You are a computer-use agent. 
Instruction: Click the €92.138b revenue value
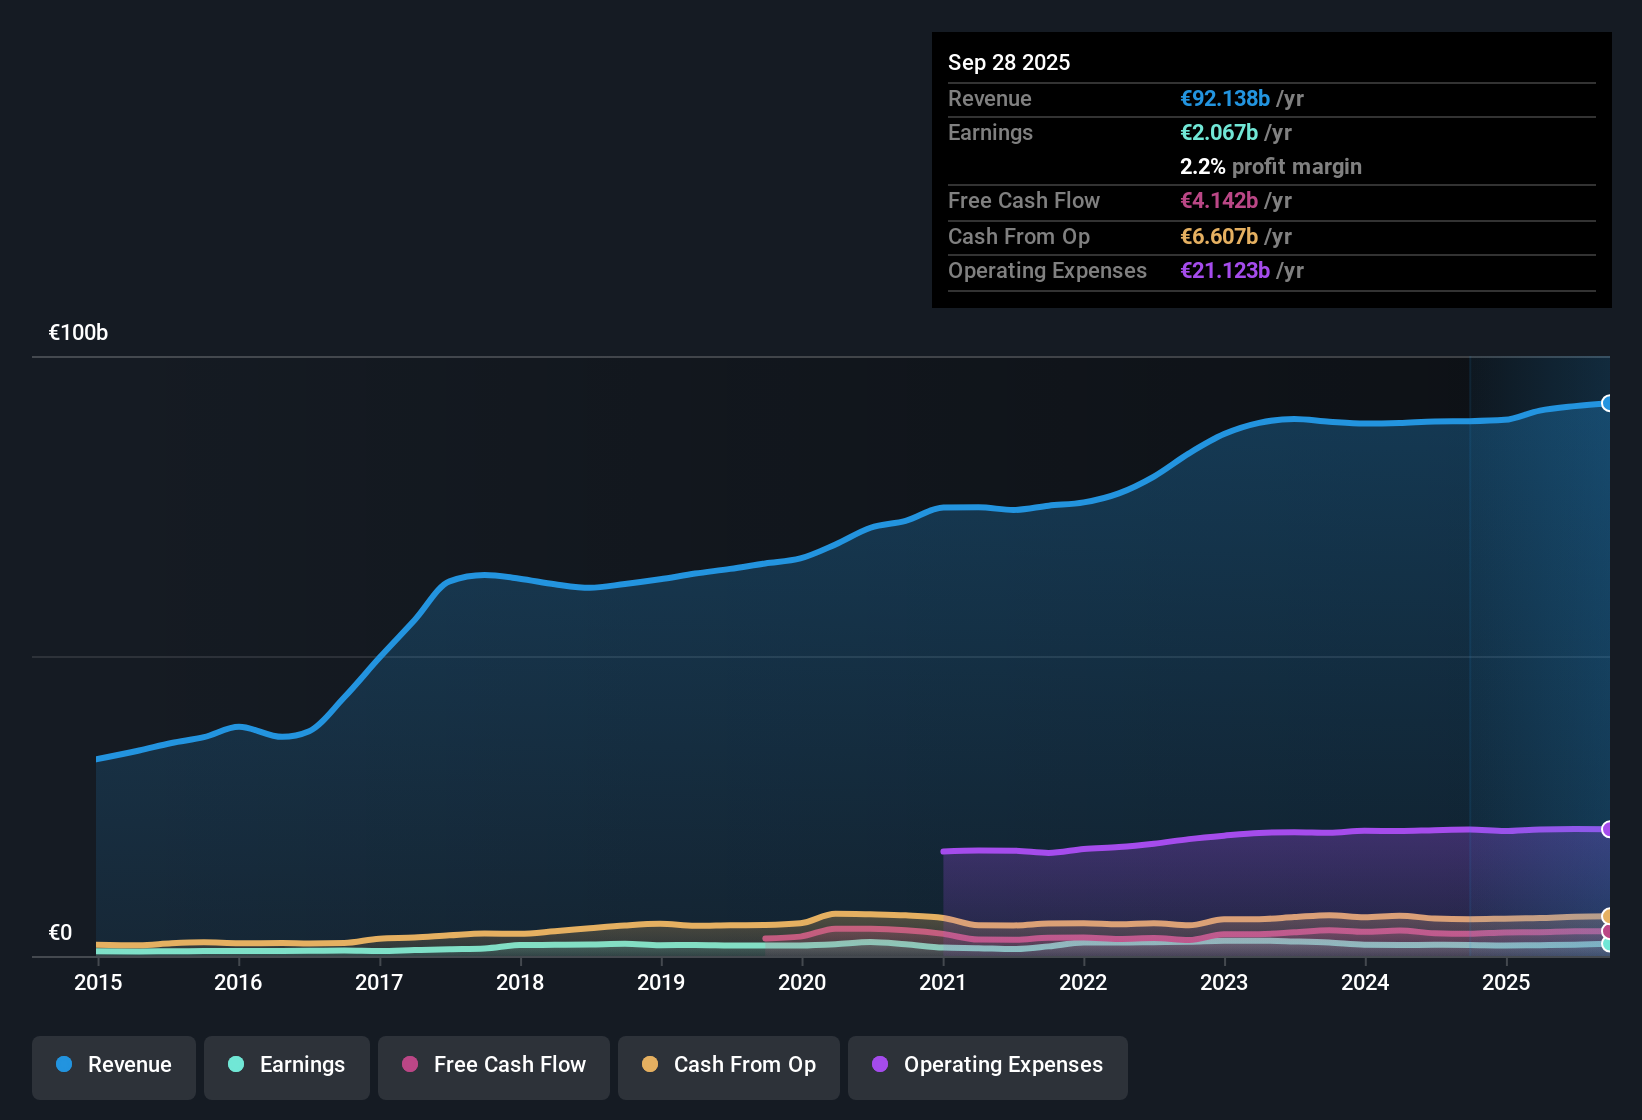click(1224, 98)
